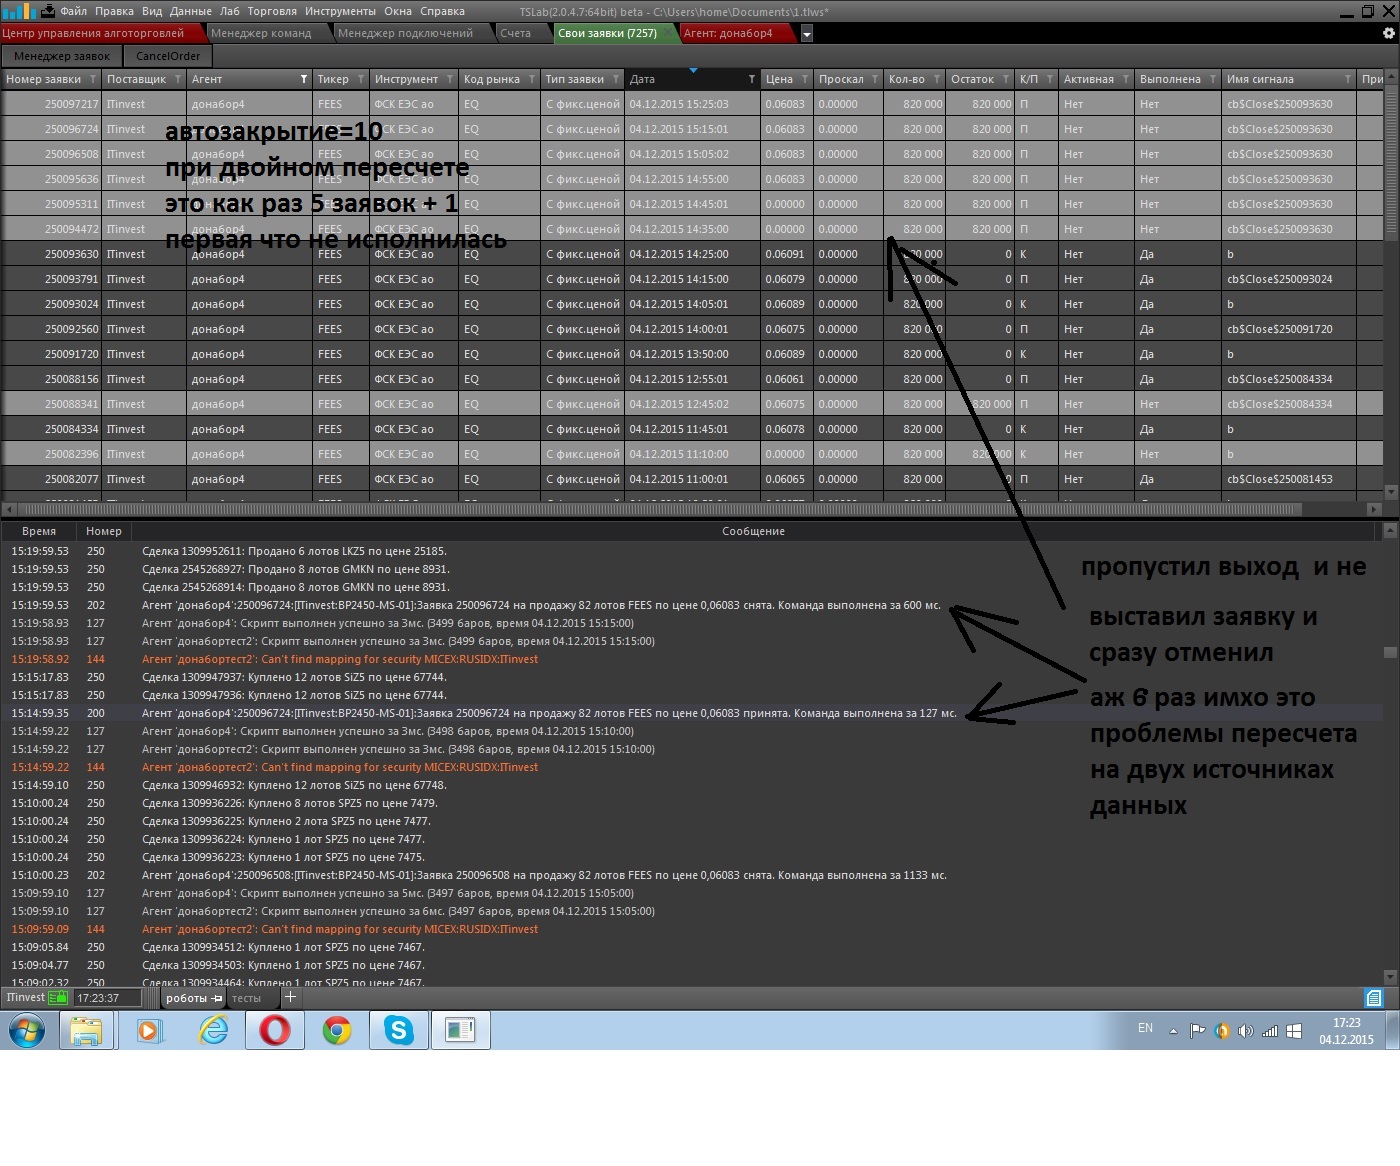This screenshot has height=1166, width=1400.
Task: Open filter for the Цена column
Action: click(x=805, y=79)
